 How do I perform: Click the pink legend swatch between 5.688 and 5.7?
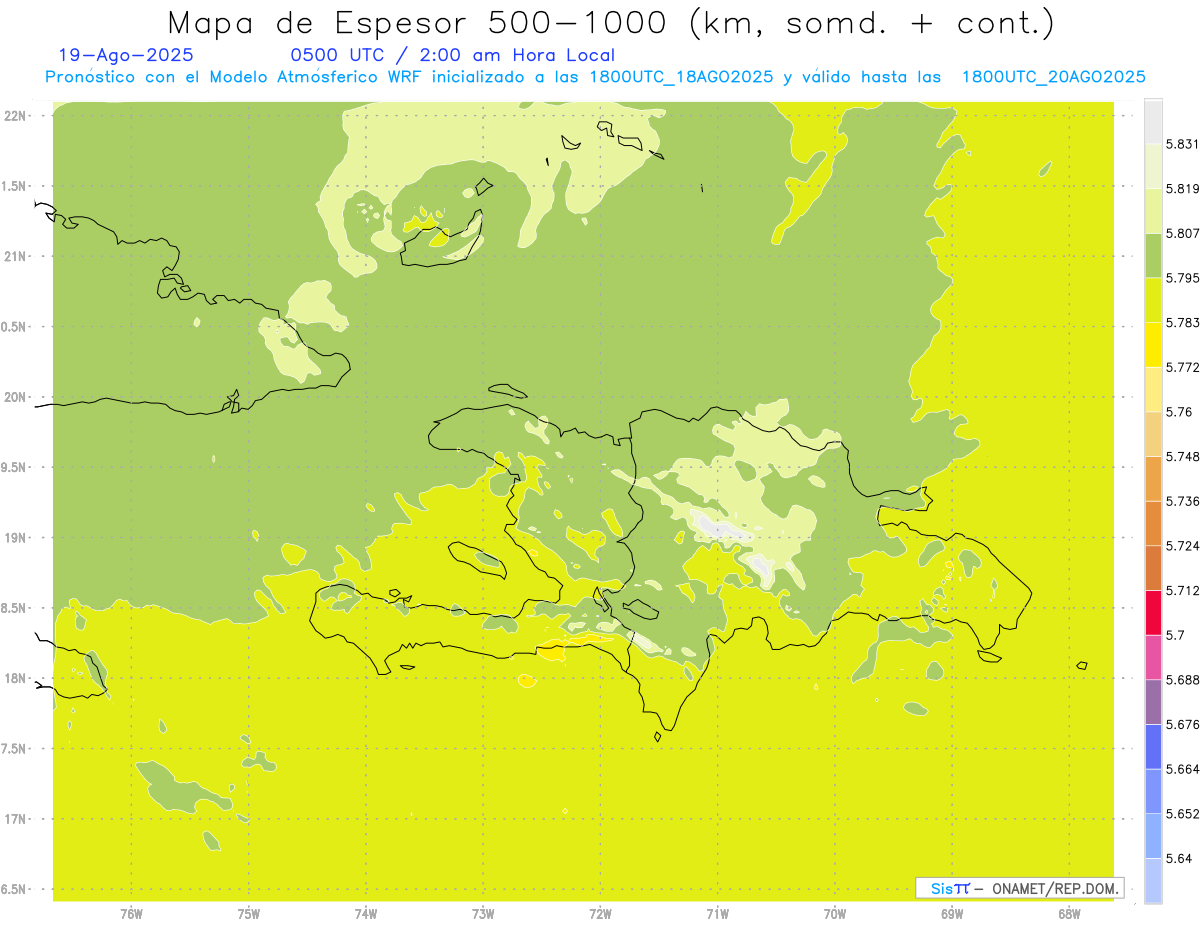pos(1153,657)
